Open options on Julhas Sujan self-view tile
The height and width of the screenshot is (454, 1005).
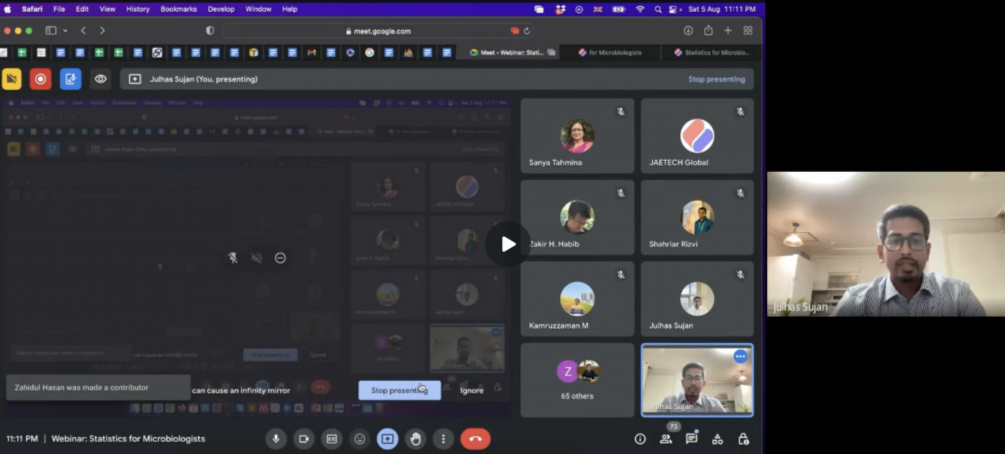click(x=740, y=356)
